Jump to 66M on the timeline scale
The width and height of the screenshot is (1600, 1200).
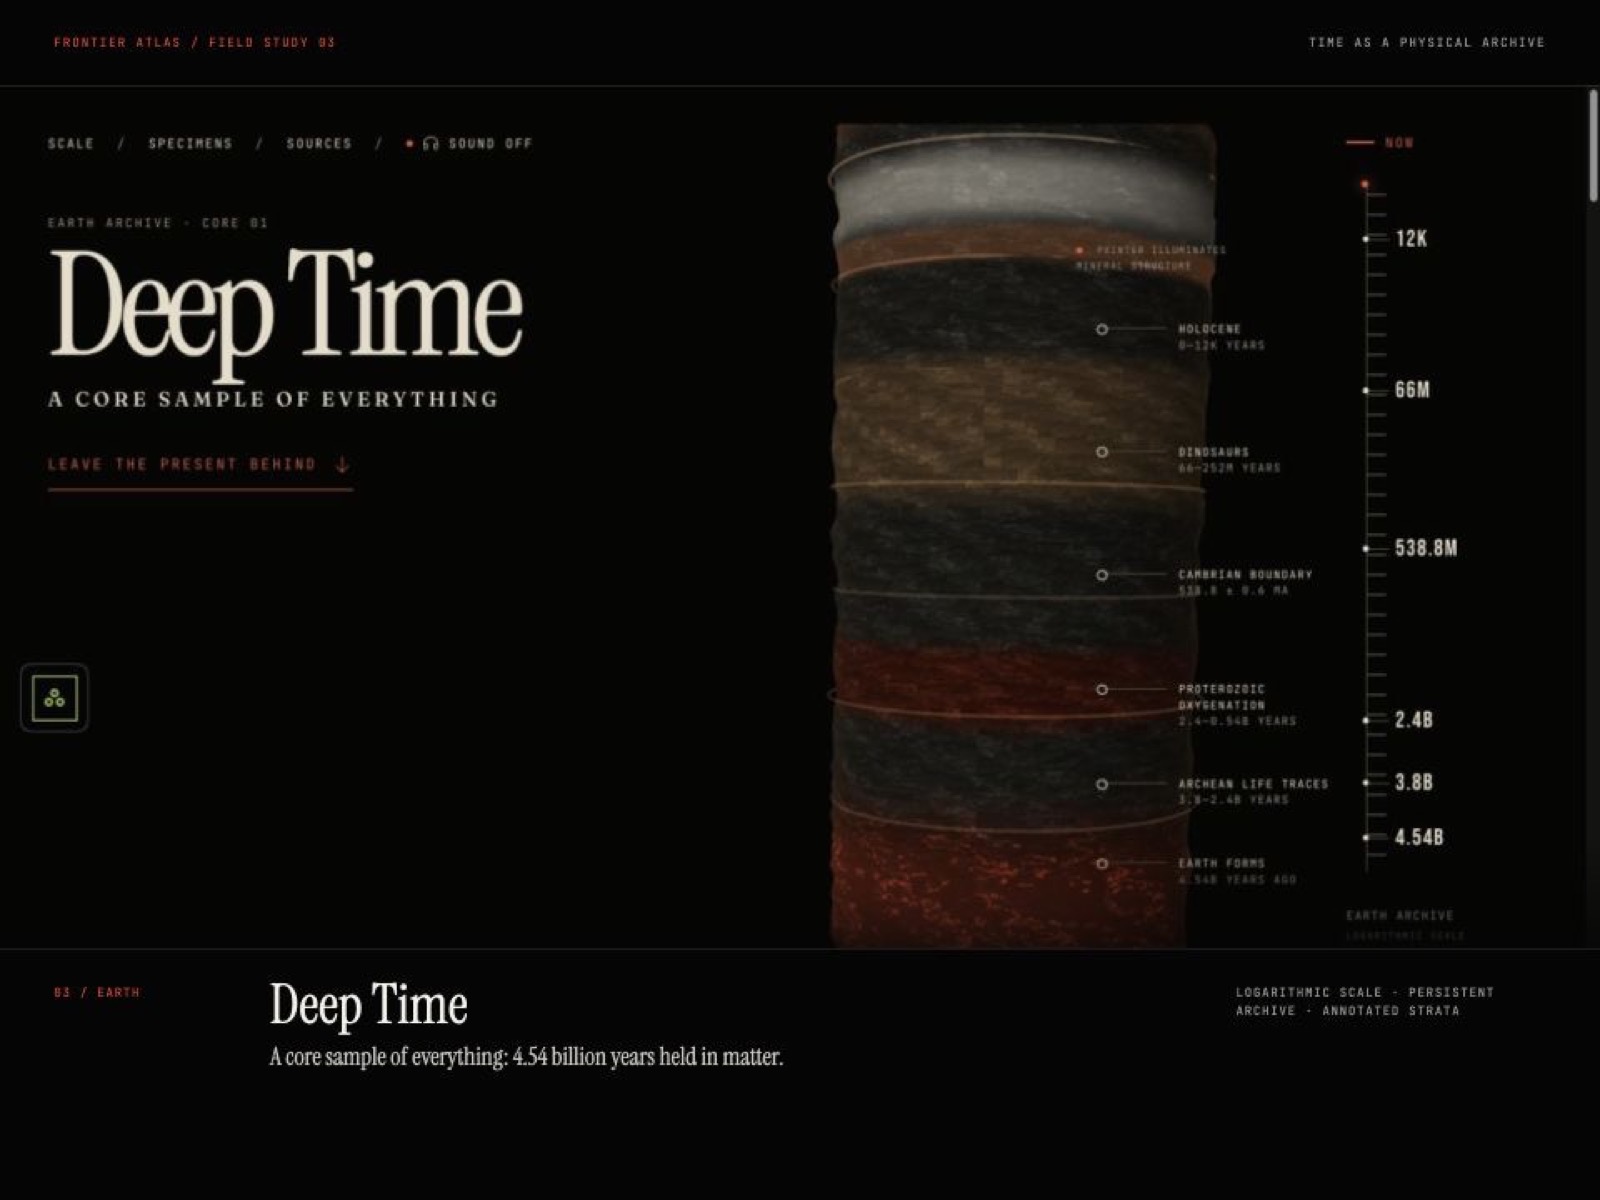coord(1412,390)
